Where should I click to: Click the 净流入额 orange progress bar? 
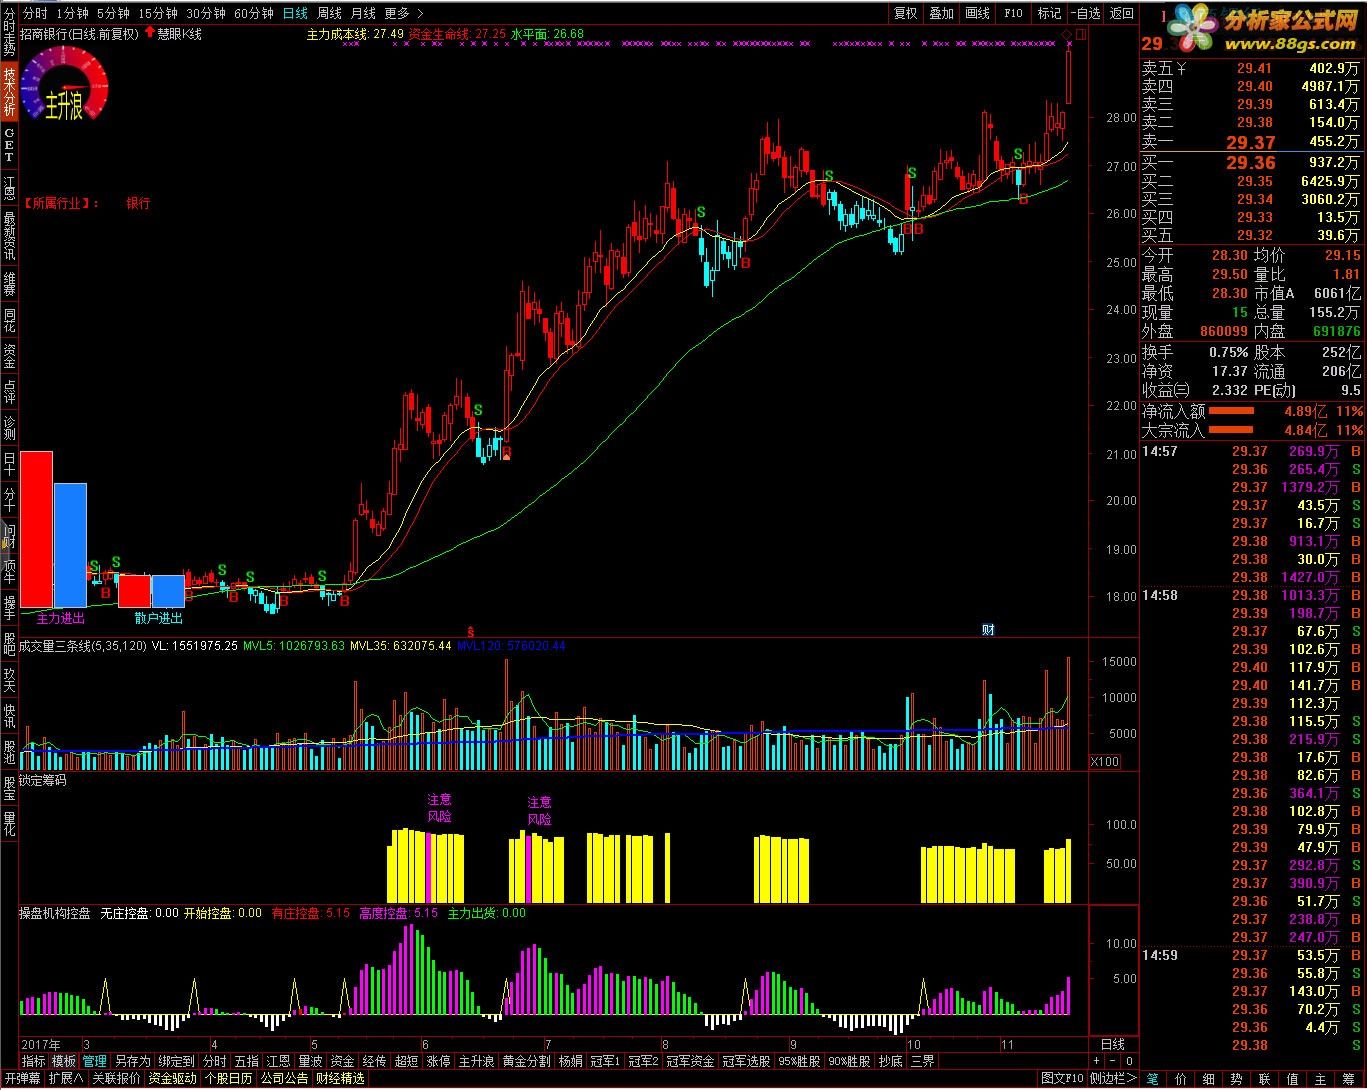[1231, 411]
